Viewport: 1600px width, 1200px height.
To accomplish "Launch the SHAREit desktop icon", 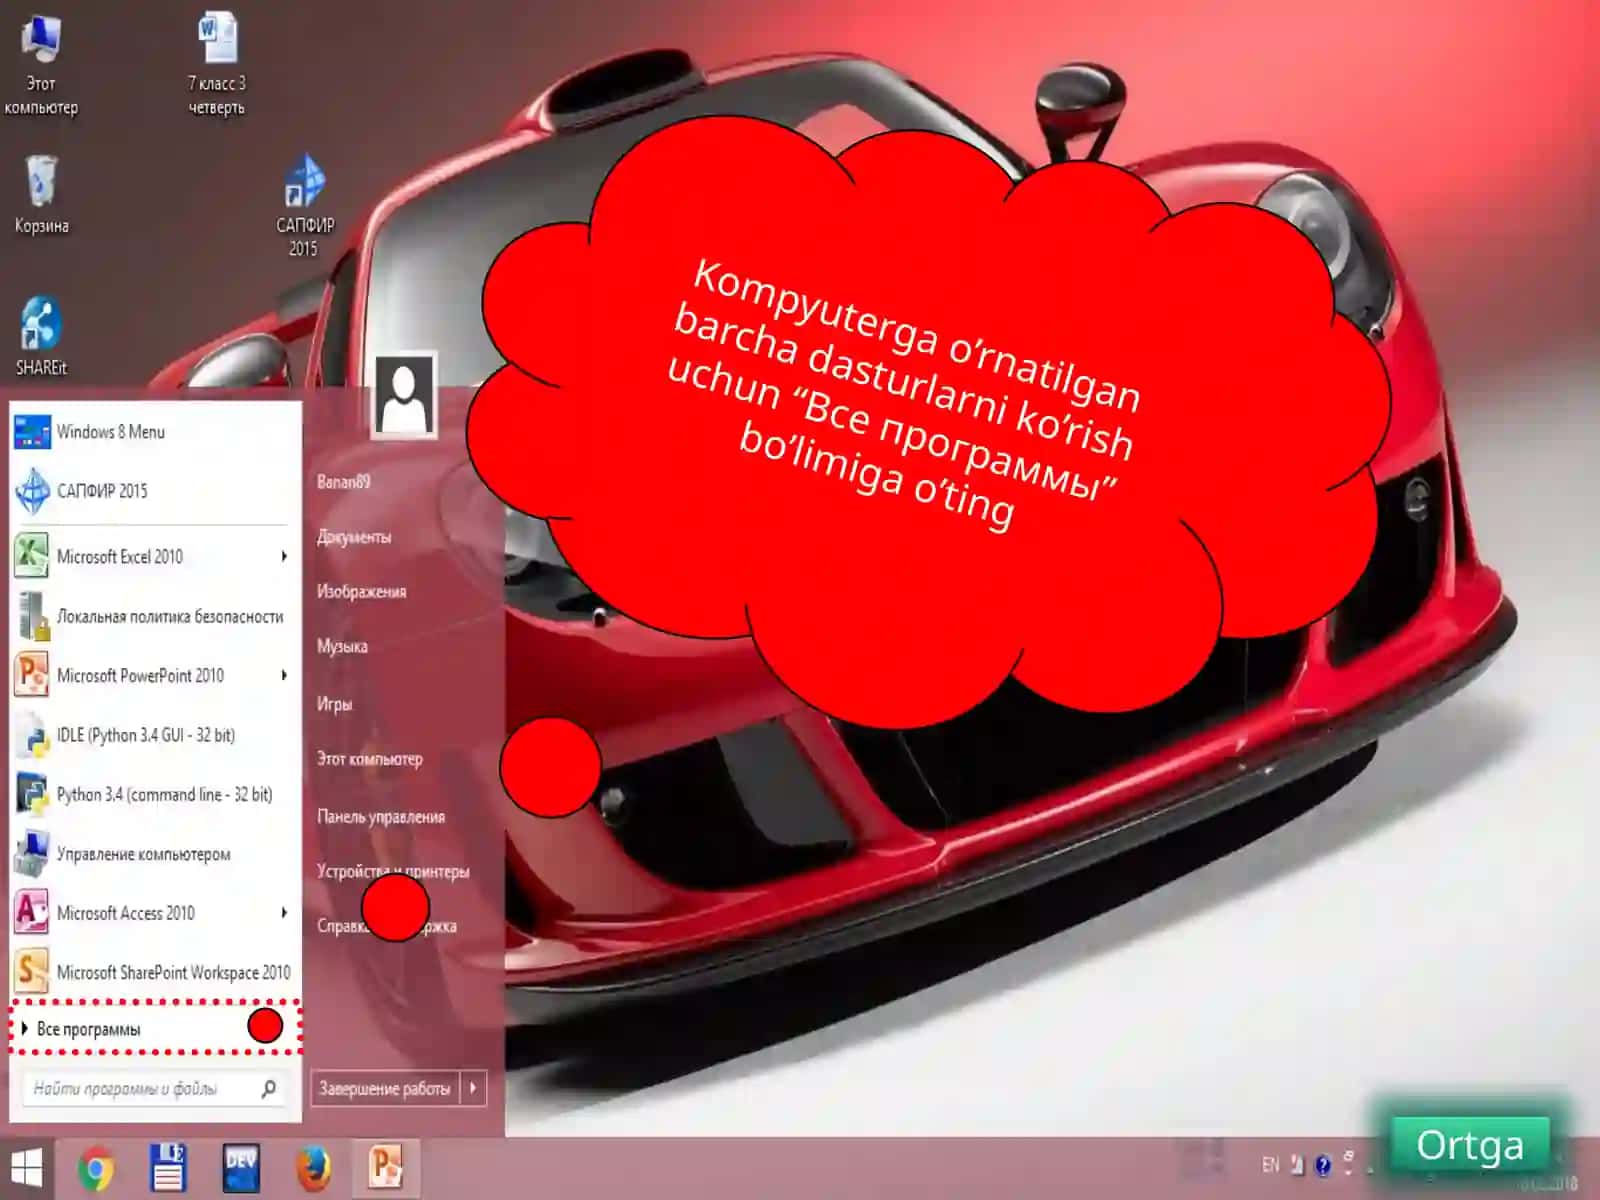I will coord(41,336).
